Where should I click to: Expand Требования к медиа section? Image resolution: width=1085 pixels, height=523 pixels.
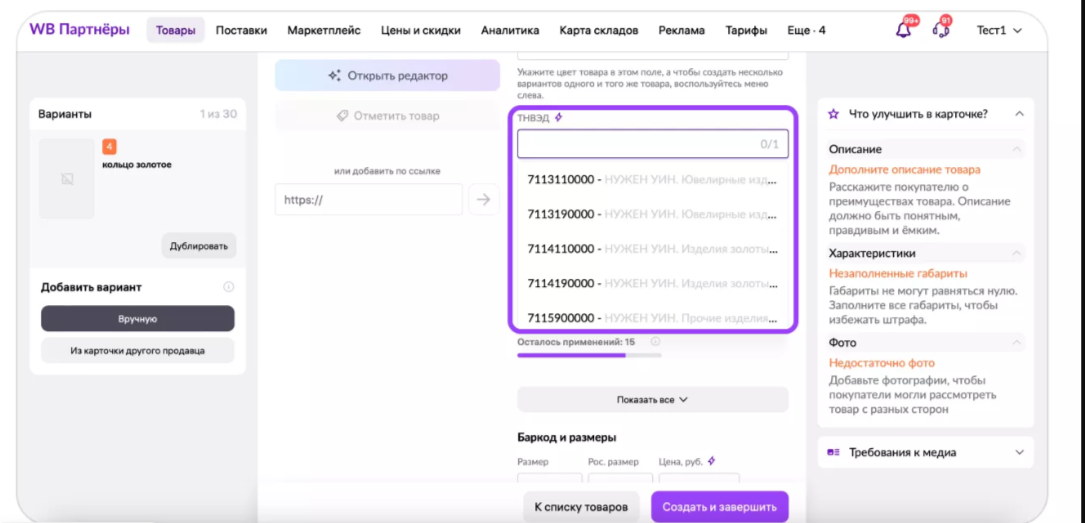(1019, 452)
